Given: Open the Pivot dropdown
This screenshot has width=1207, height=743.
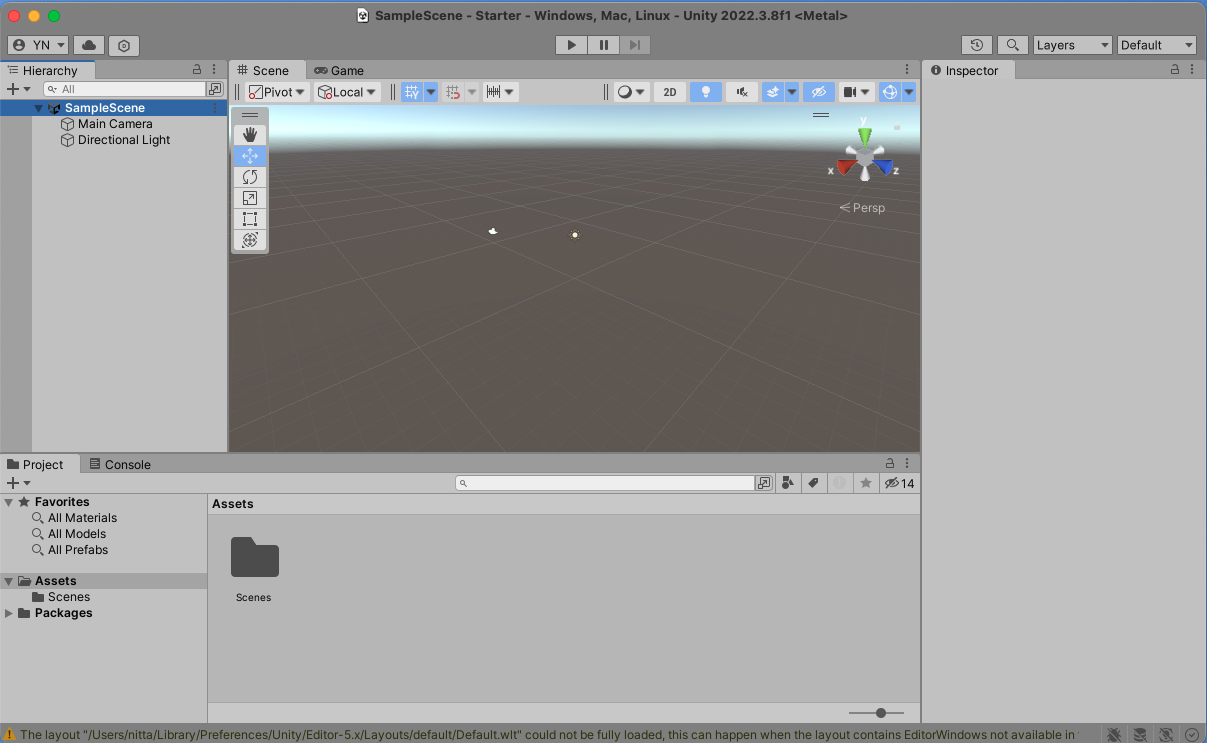Looking at the screenshot, I should click(x=277, y=92).
